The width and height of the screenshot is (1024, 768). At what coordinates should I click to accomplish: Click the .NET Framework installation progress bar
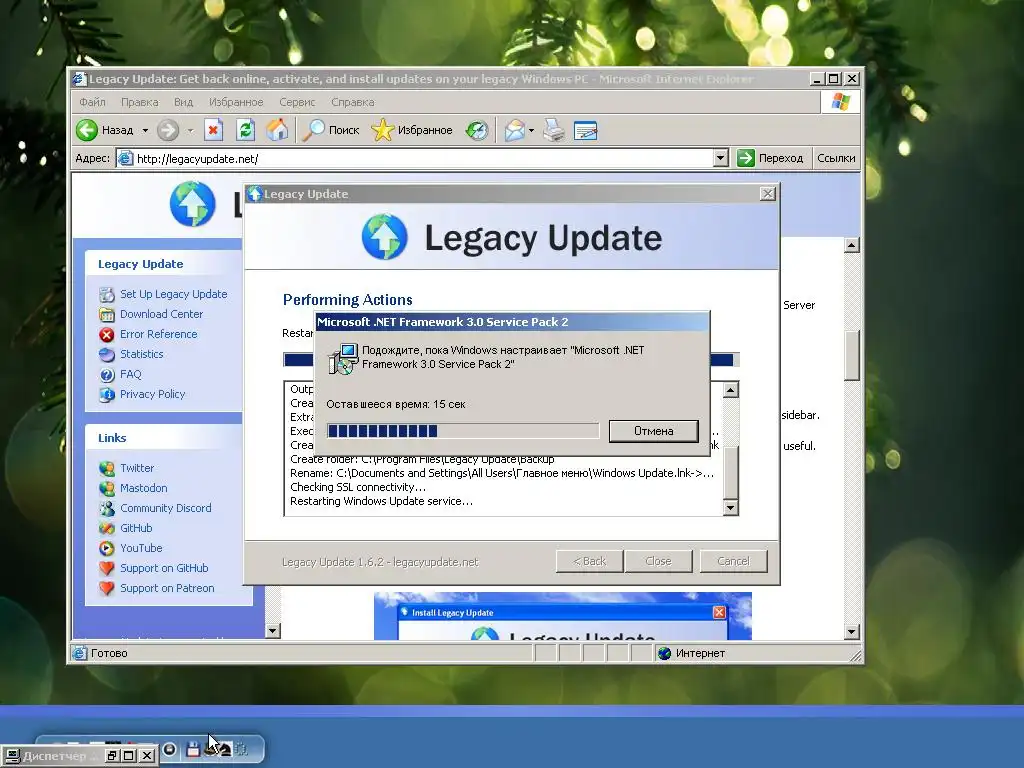[x=463, y=431]
